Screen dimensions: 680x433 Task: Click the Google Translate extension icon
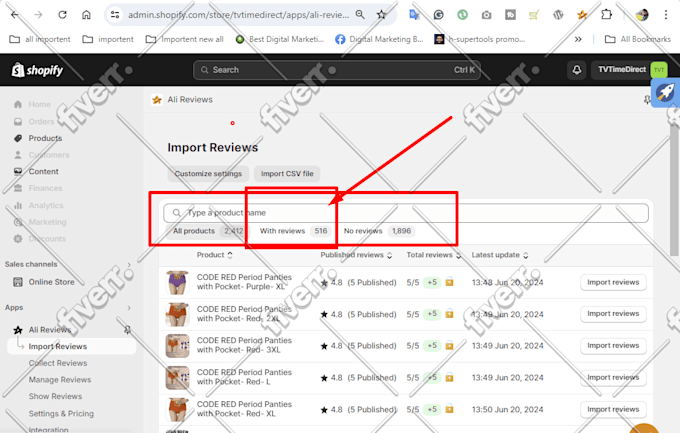point(414,15)
